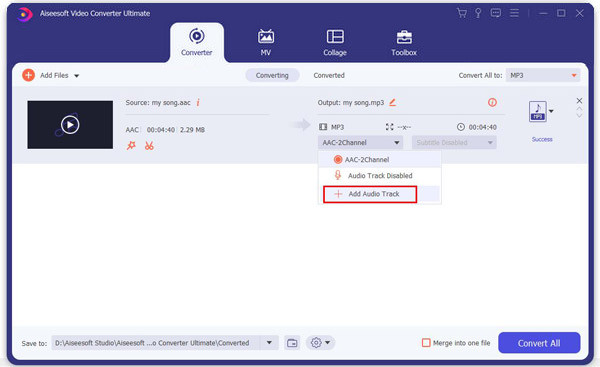Click the Save to path field
600x367 pixels.
[156, 343]
